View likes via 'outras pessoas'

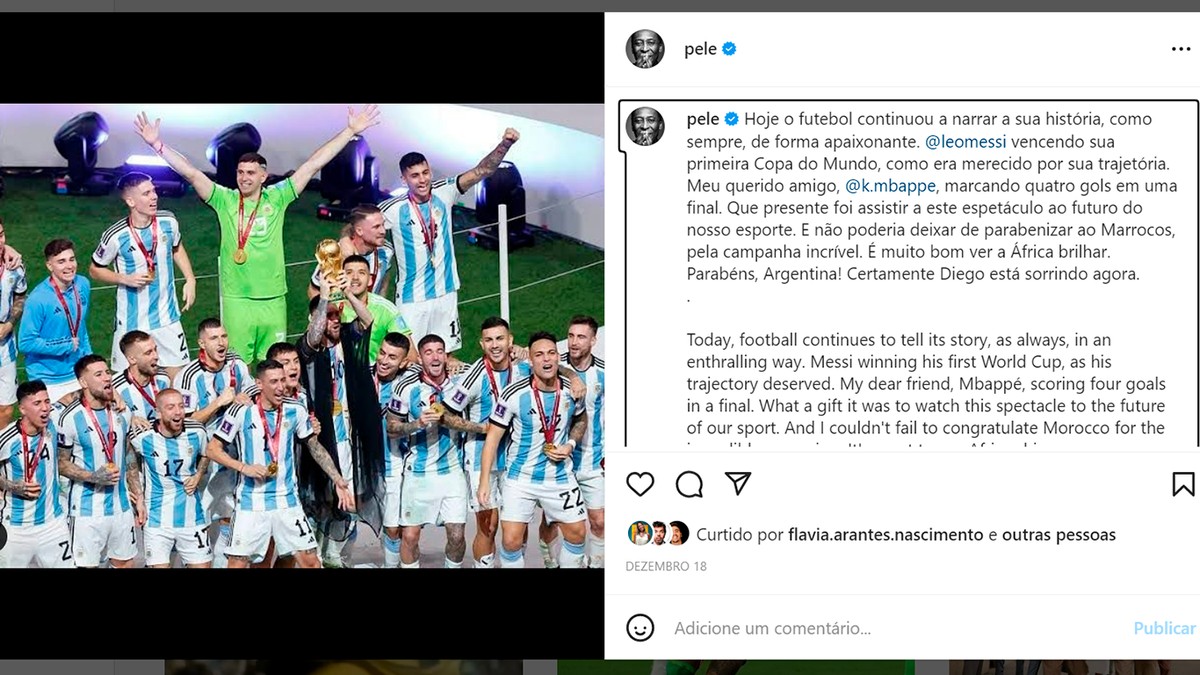pyautogui.click(x=1059, y=535)
